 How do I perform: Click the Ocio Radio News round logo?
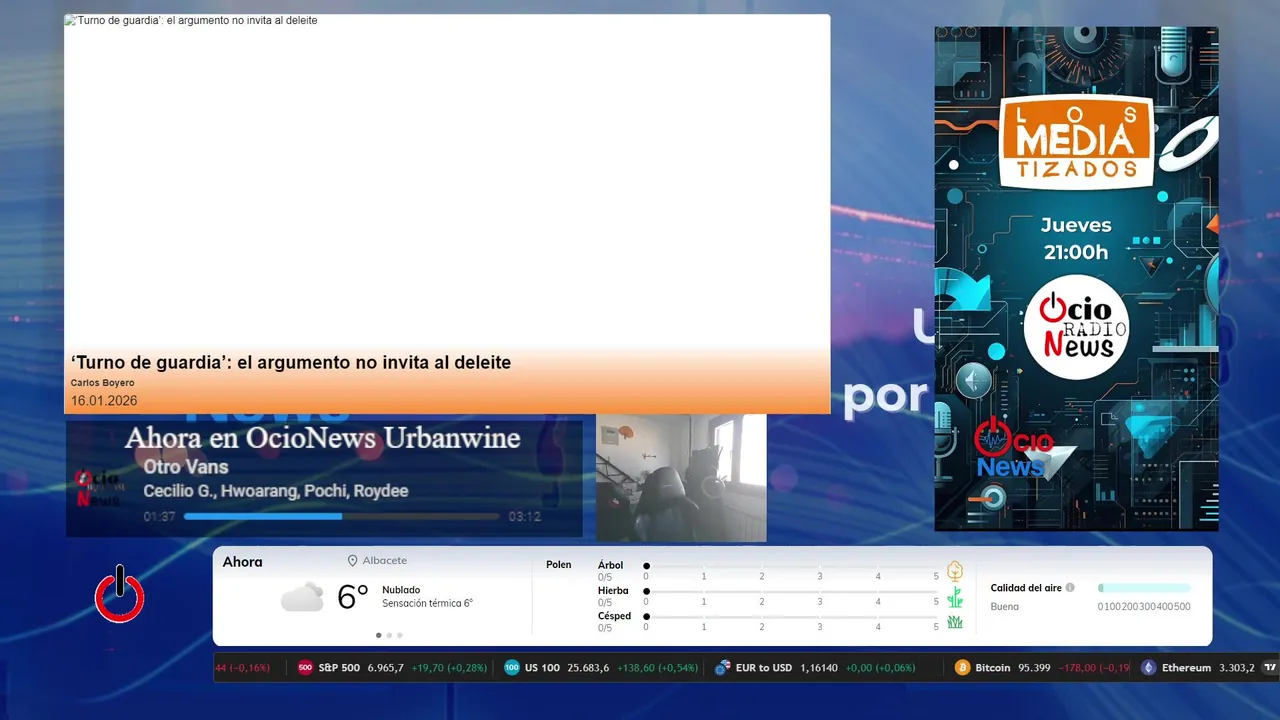tap(1076, 327)
